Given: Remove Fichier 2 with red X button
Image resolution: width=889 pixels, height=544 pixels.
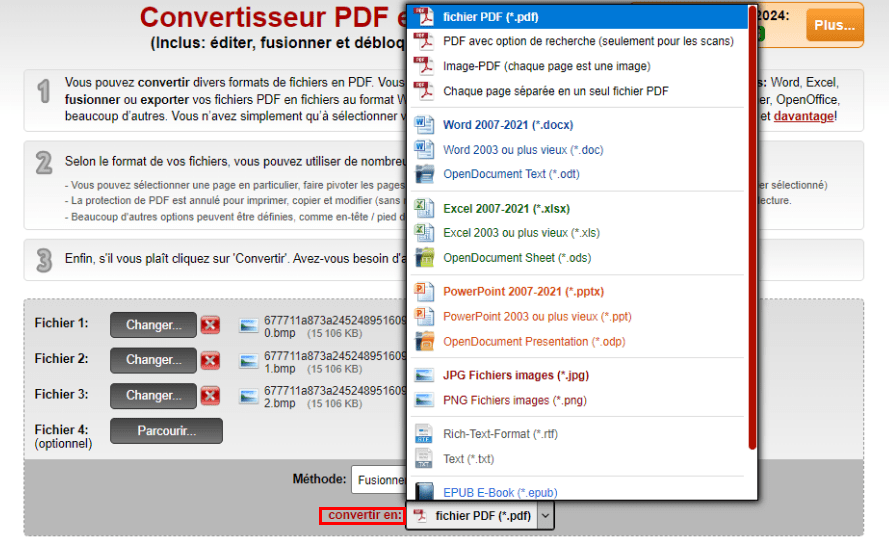Looking at the screenshot, I should click(210, 360).
